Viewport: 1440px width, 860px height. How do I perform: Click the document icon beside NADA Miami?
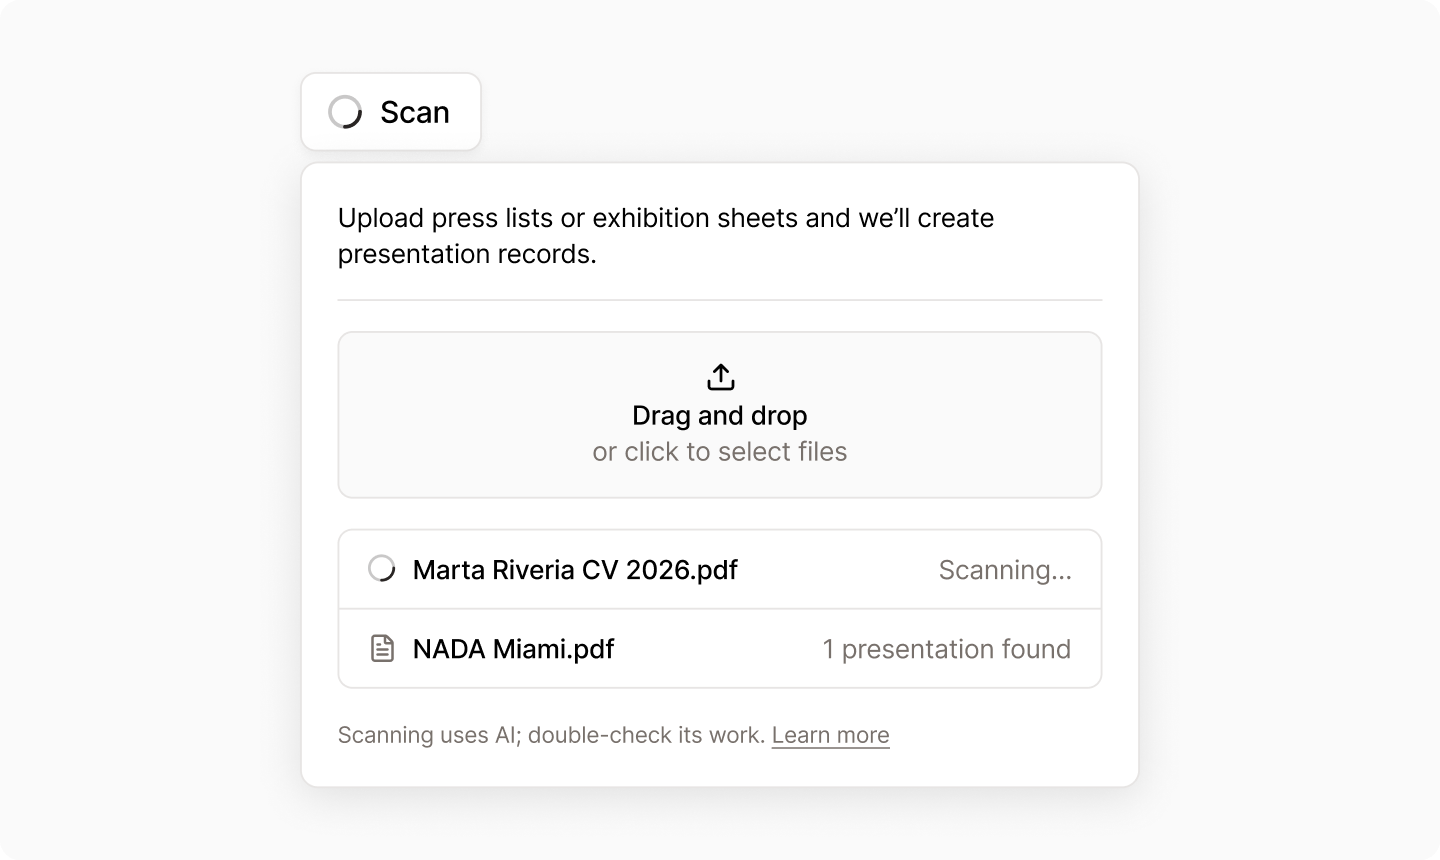coord(382,648)
